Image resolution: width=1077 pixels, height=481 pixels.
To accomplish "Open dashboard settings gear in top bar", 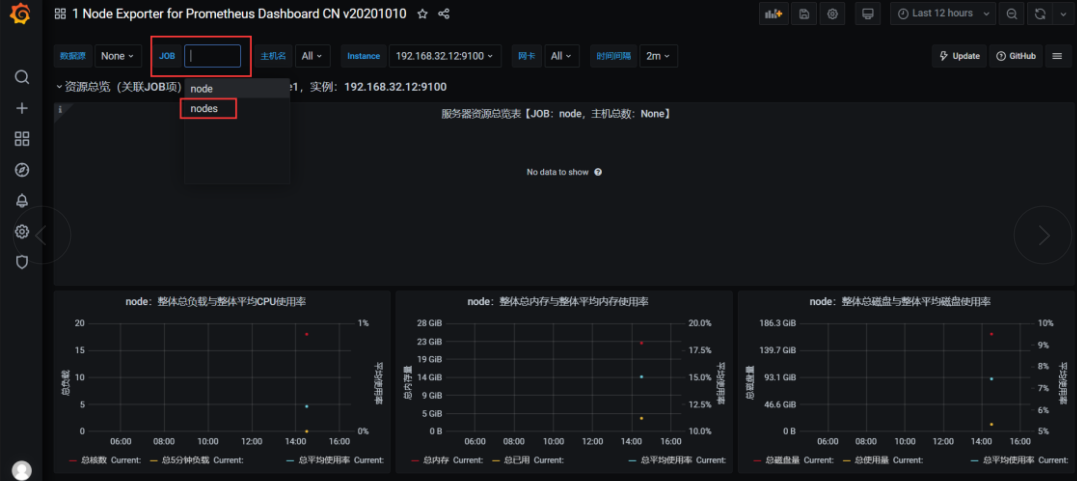I will (832, 14).
